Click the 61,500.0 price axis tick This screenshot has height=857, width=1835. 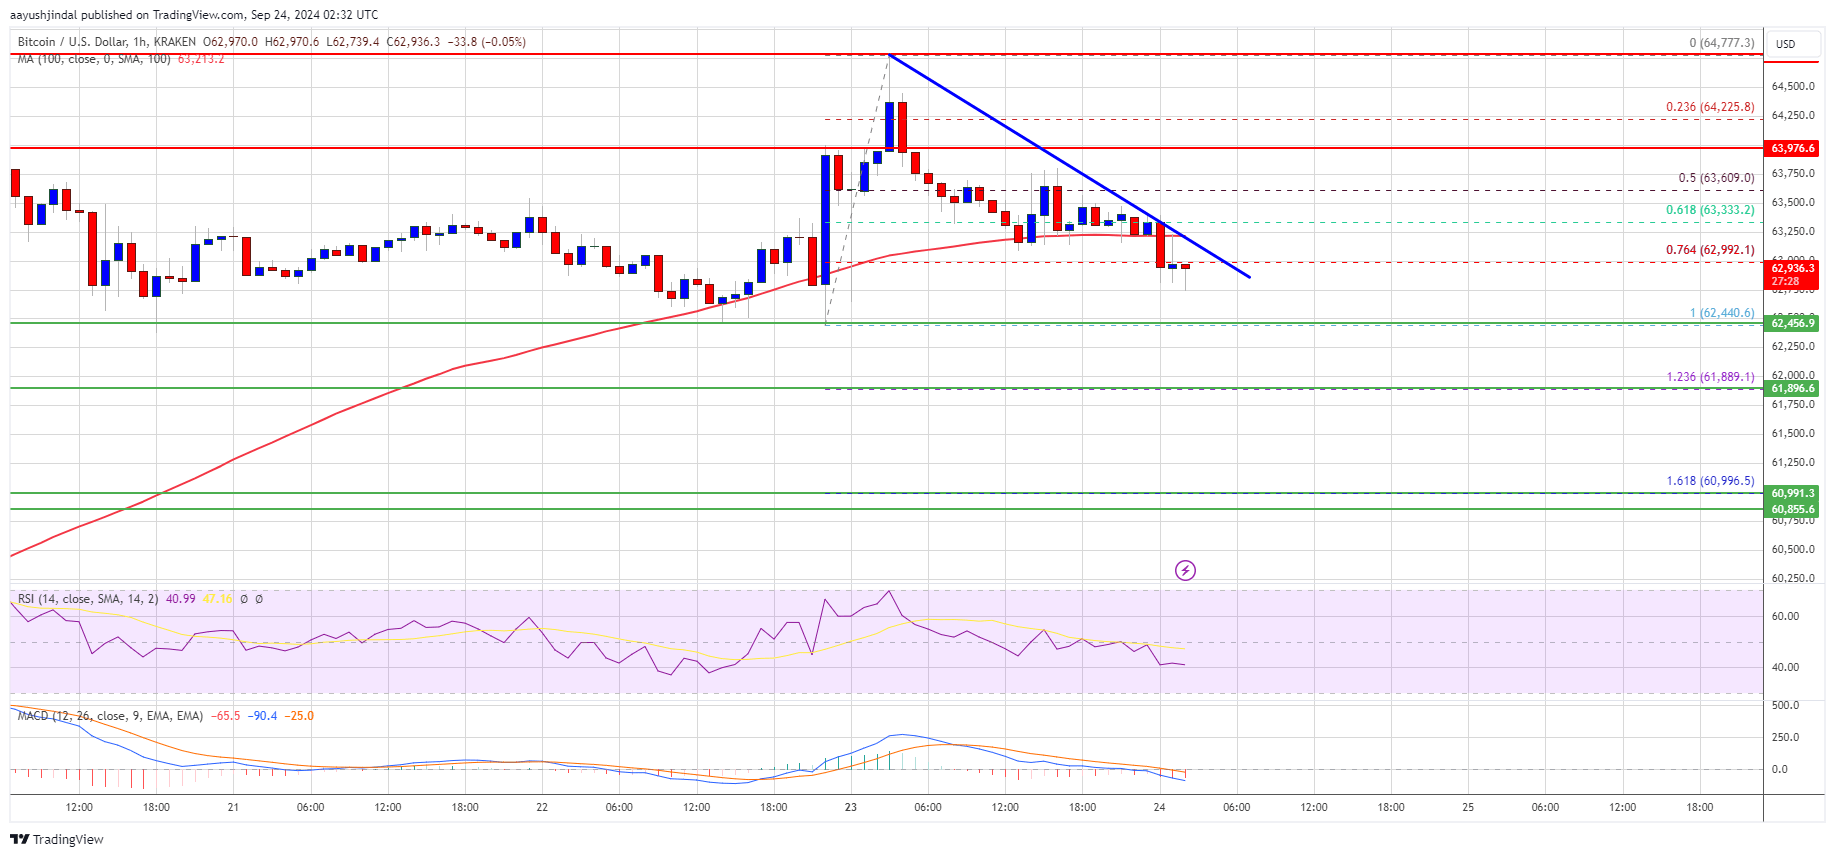point(1793,434)
